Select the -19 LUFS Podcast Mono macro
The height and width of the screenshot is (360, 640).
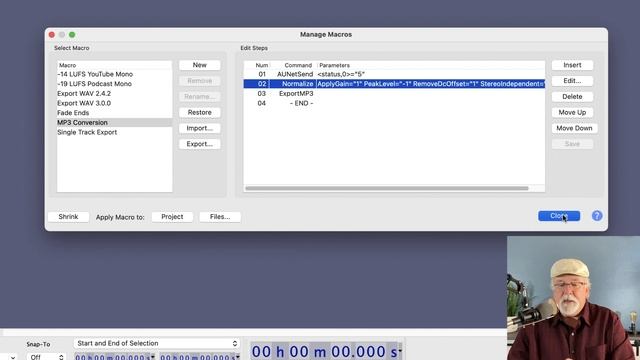point(114,84)
